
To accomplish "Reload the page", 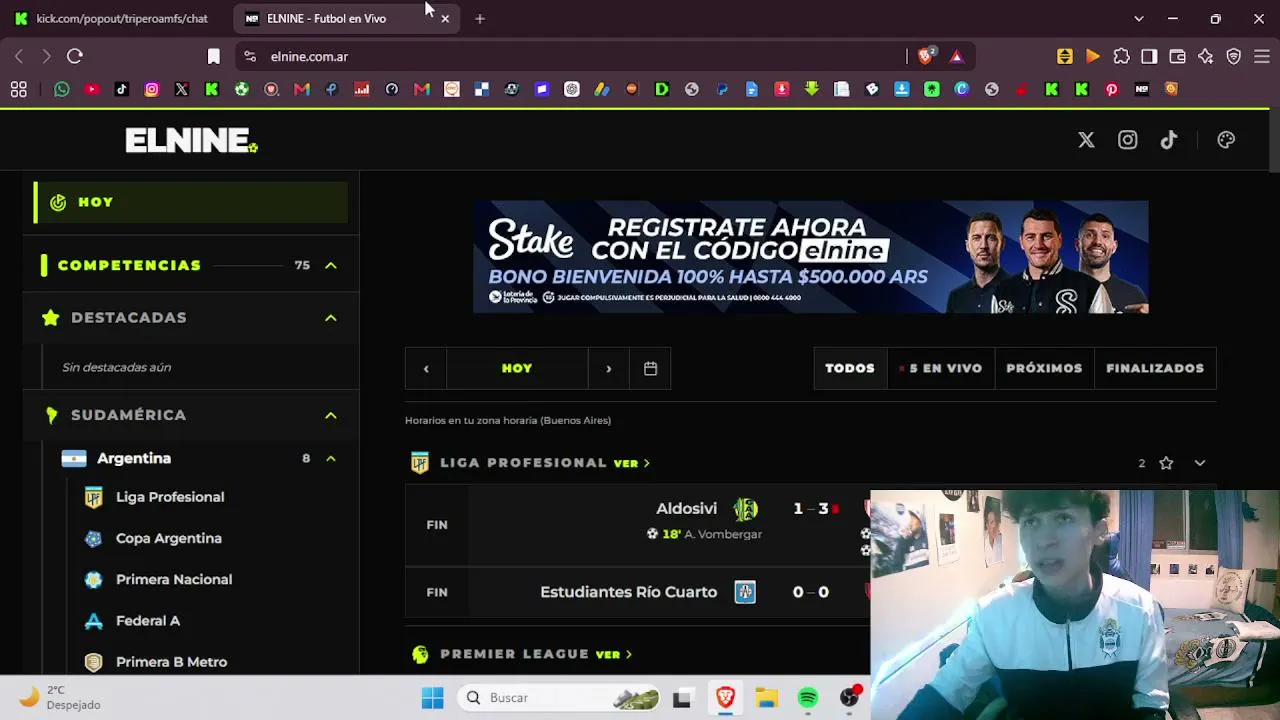I will point(75,56).
